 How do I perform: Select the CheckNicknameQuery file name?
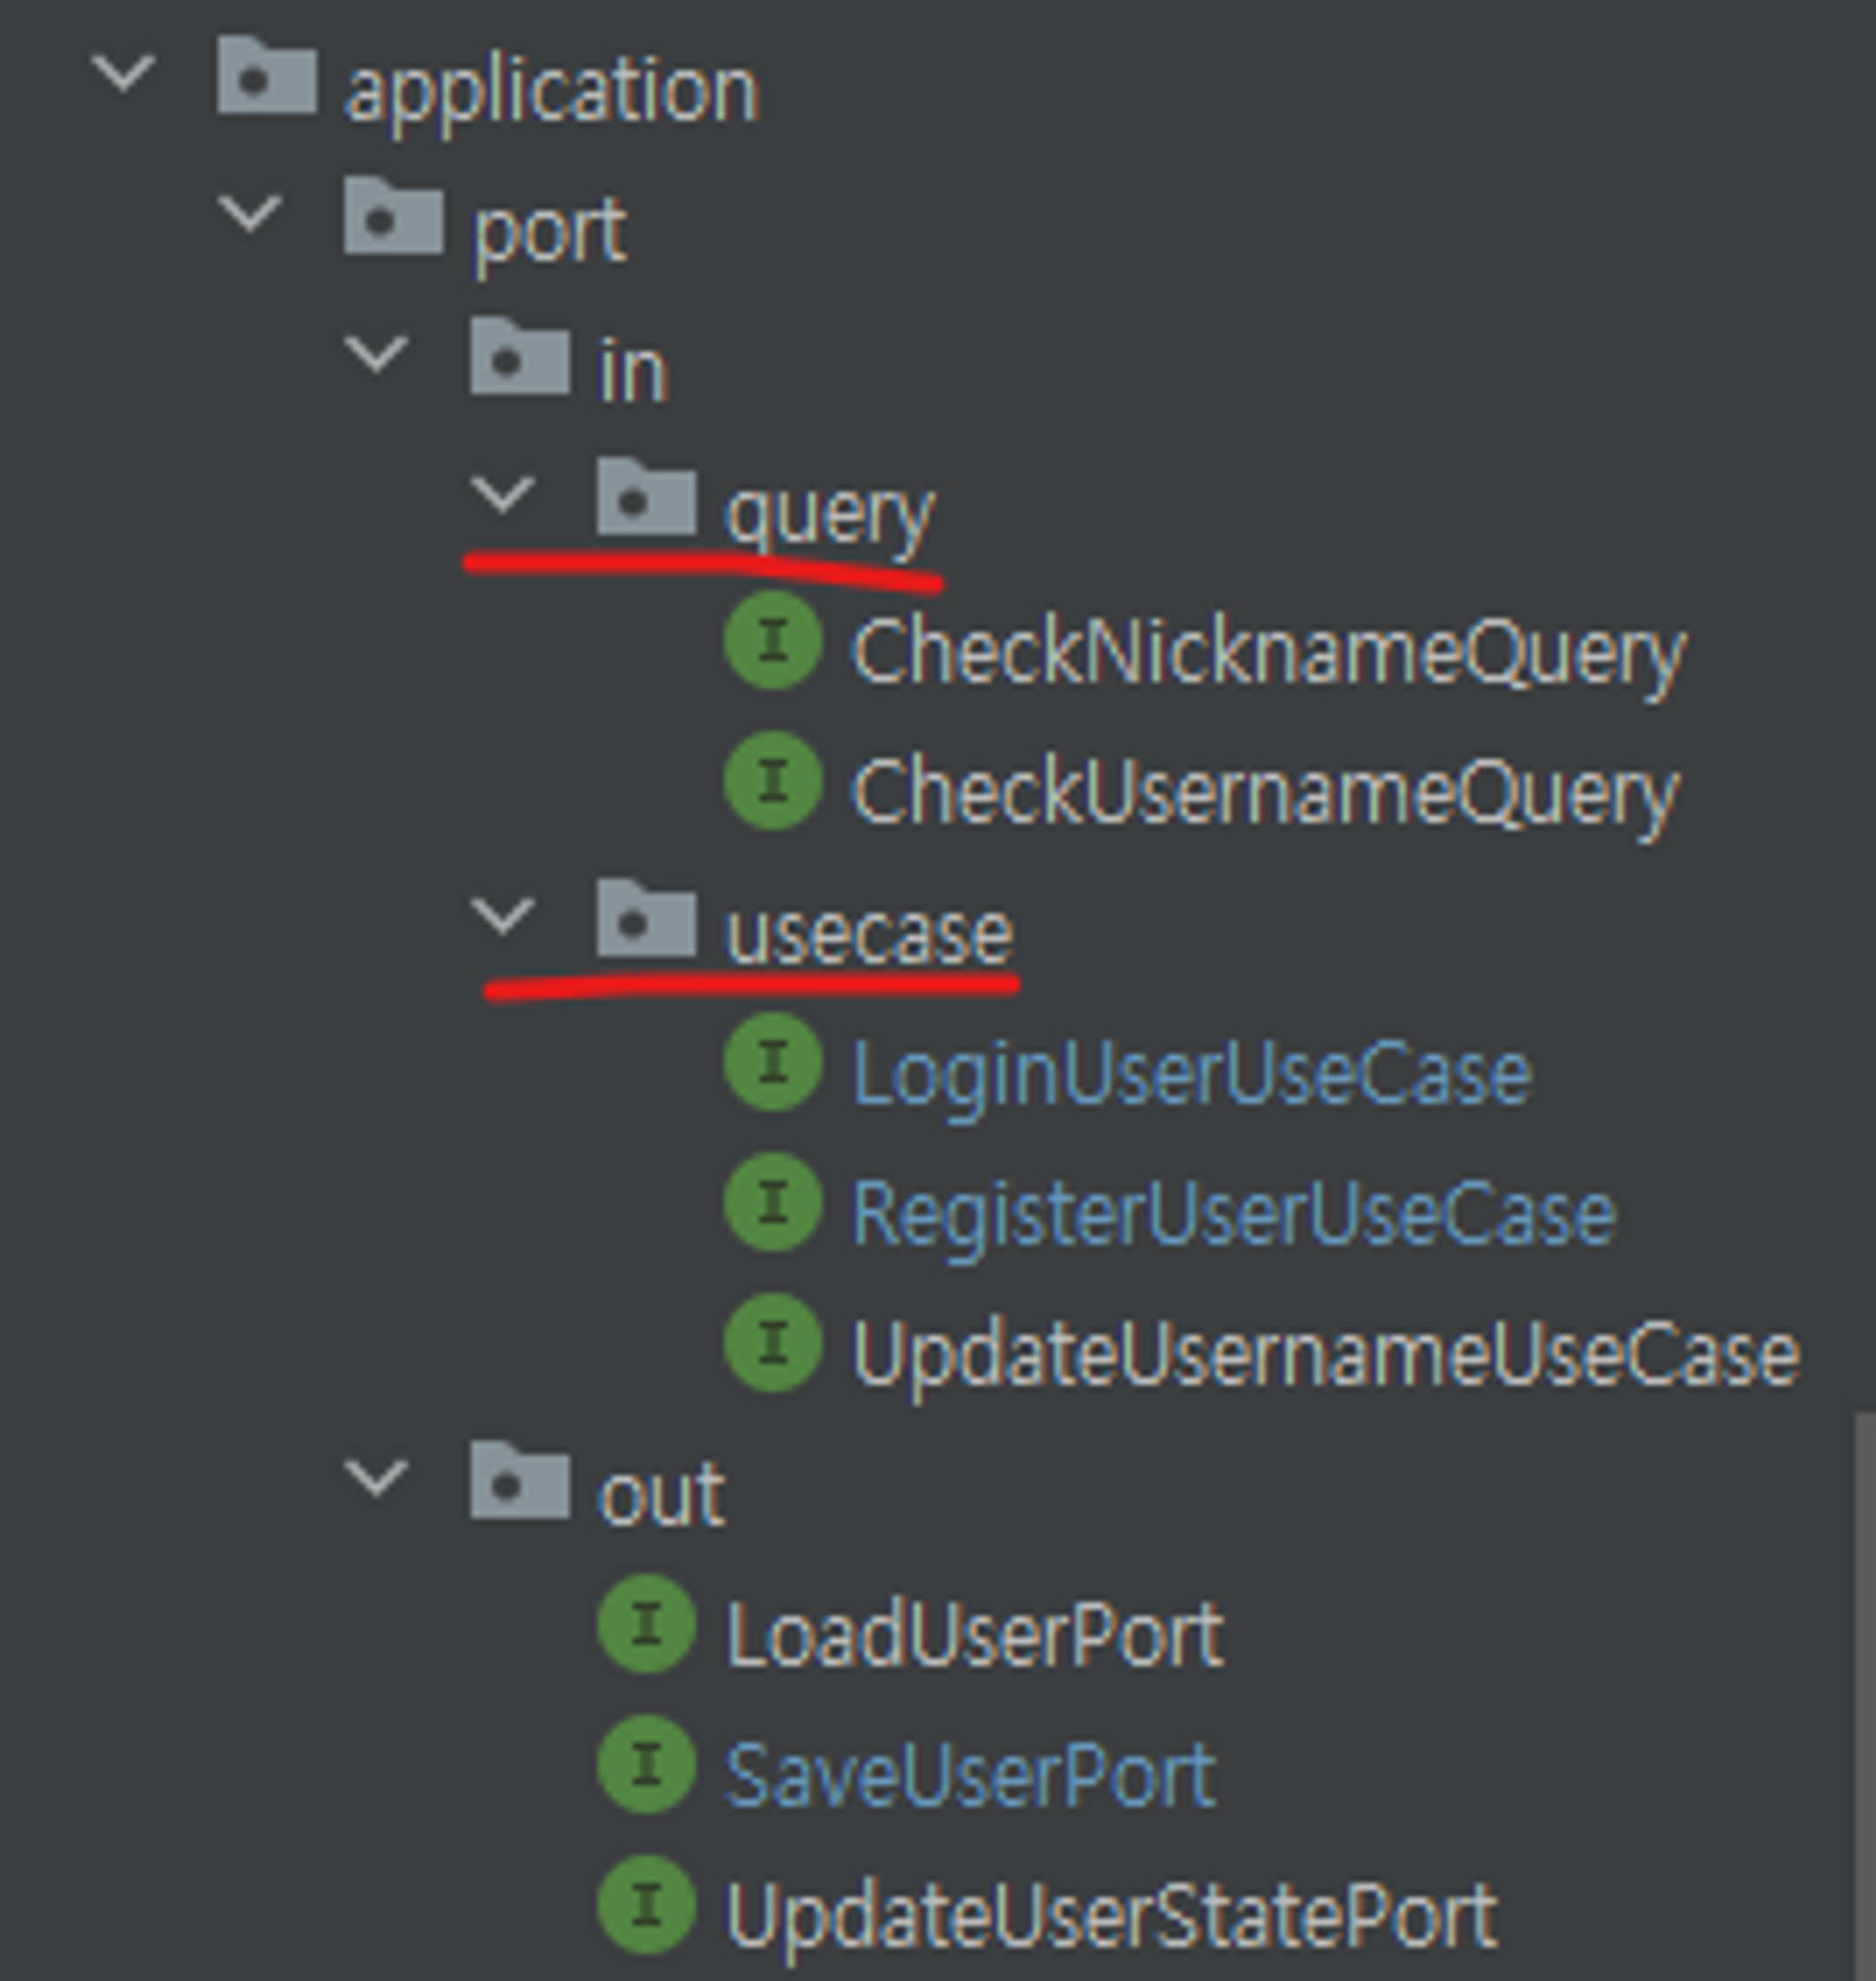click(1268, 652)
